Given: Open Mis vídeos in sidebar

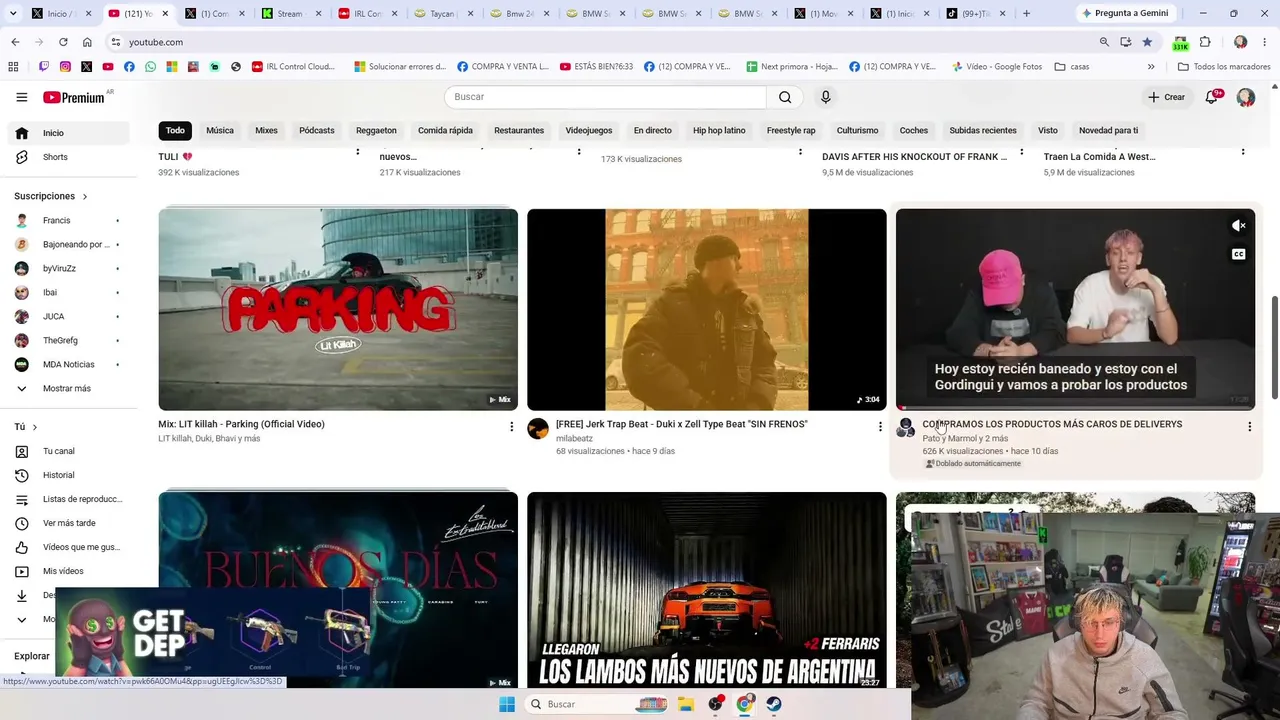Looking at the screenshot, I should [65, 571].
